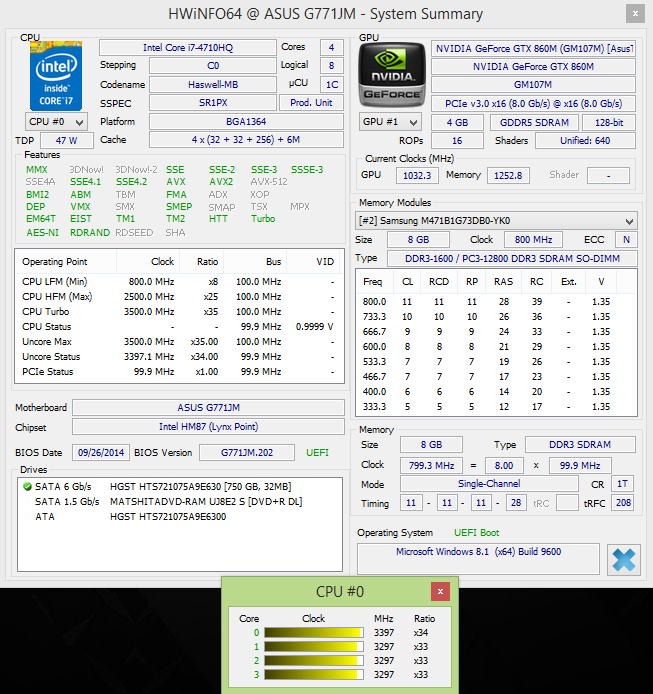Open the GPU #1 selector dropdown
The width and height of the screenshot is (653, 694).
(390, 122)
